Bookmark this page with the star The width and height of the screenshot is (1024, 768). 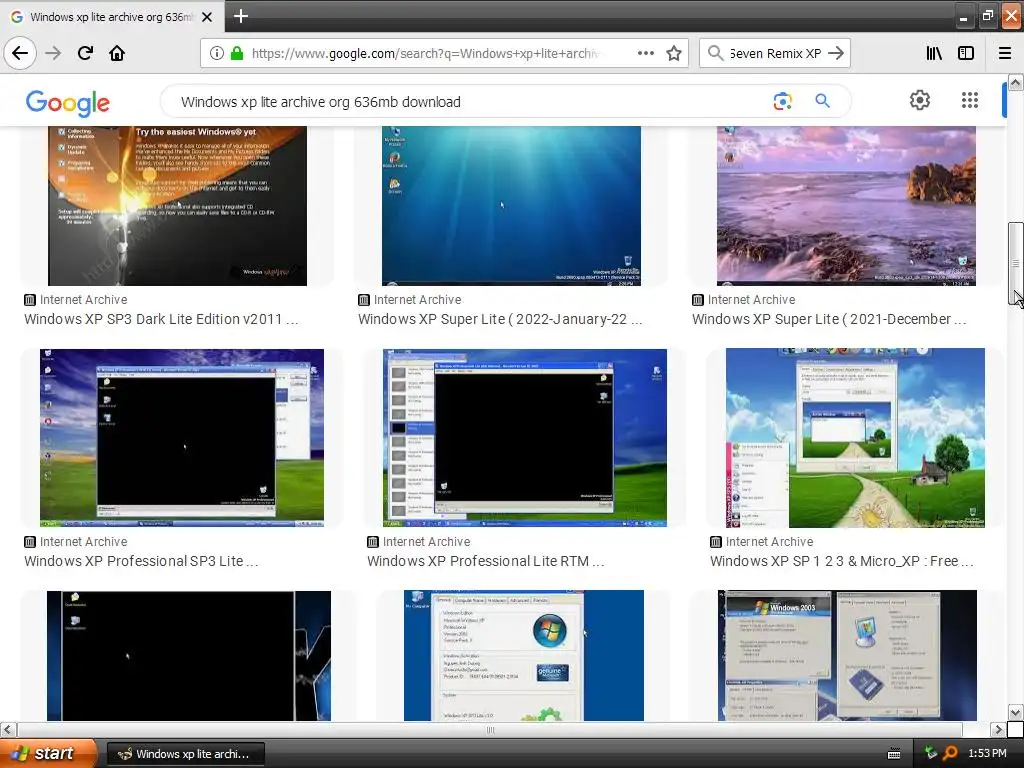pos(674,53)
